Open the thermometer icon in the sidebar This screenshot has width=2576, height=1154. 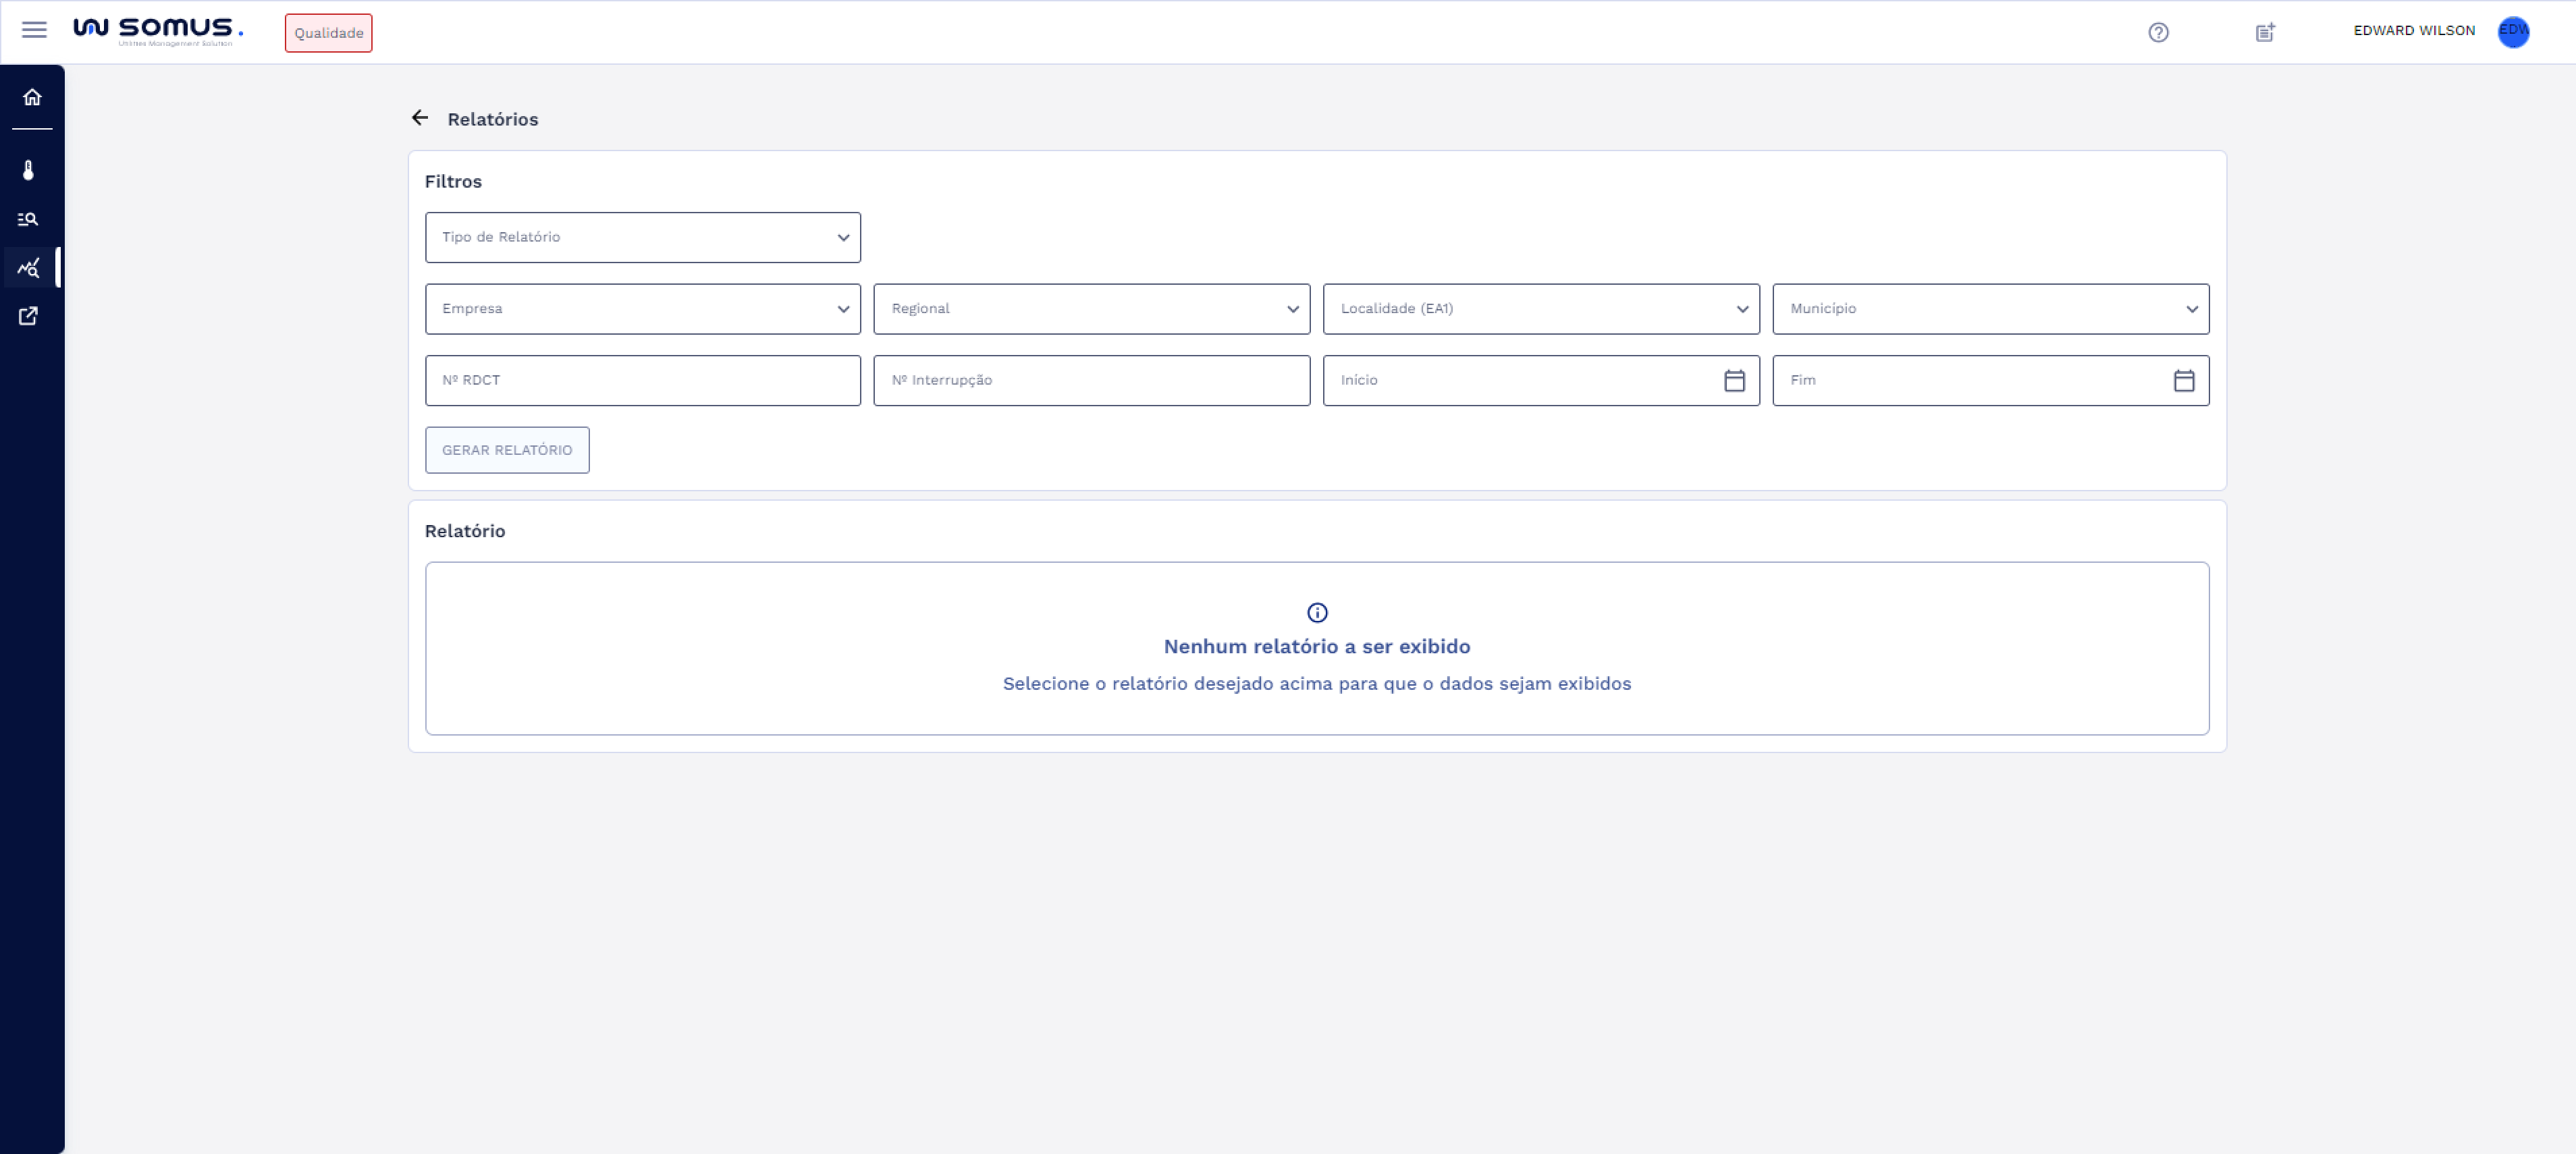pyautogui.click(x=29, y=170)
